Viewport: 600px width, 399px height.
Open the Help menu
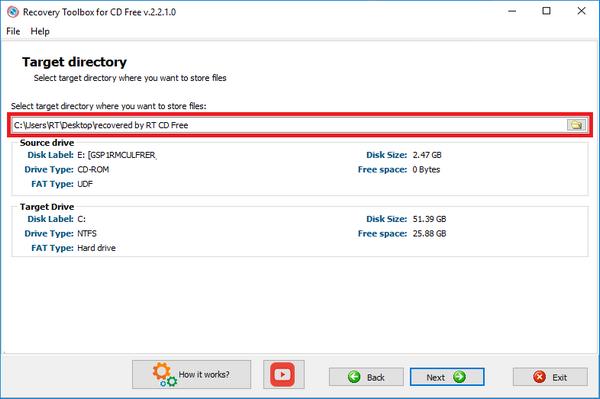[x=40, y=31]
